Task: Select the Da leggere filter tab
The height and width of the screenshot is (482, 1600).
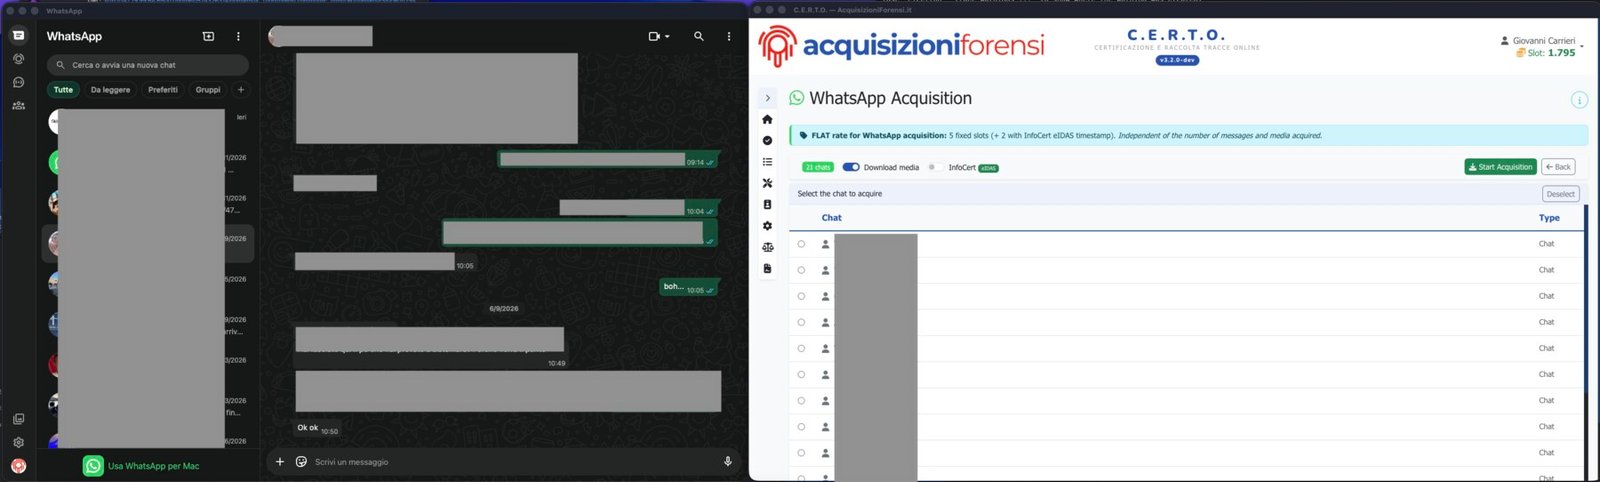Action: coord(110,90)
